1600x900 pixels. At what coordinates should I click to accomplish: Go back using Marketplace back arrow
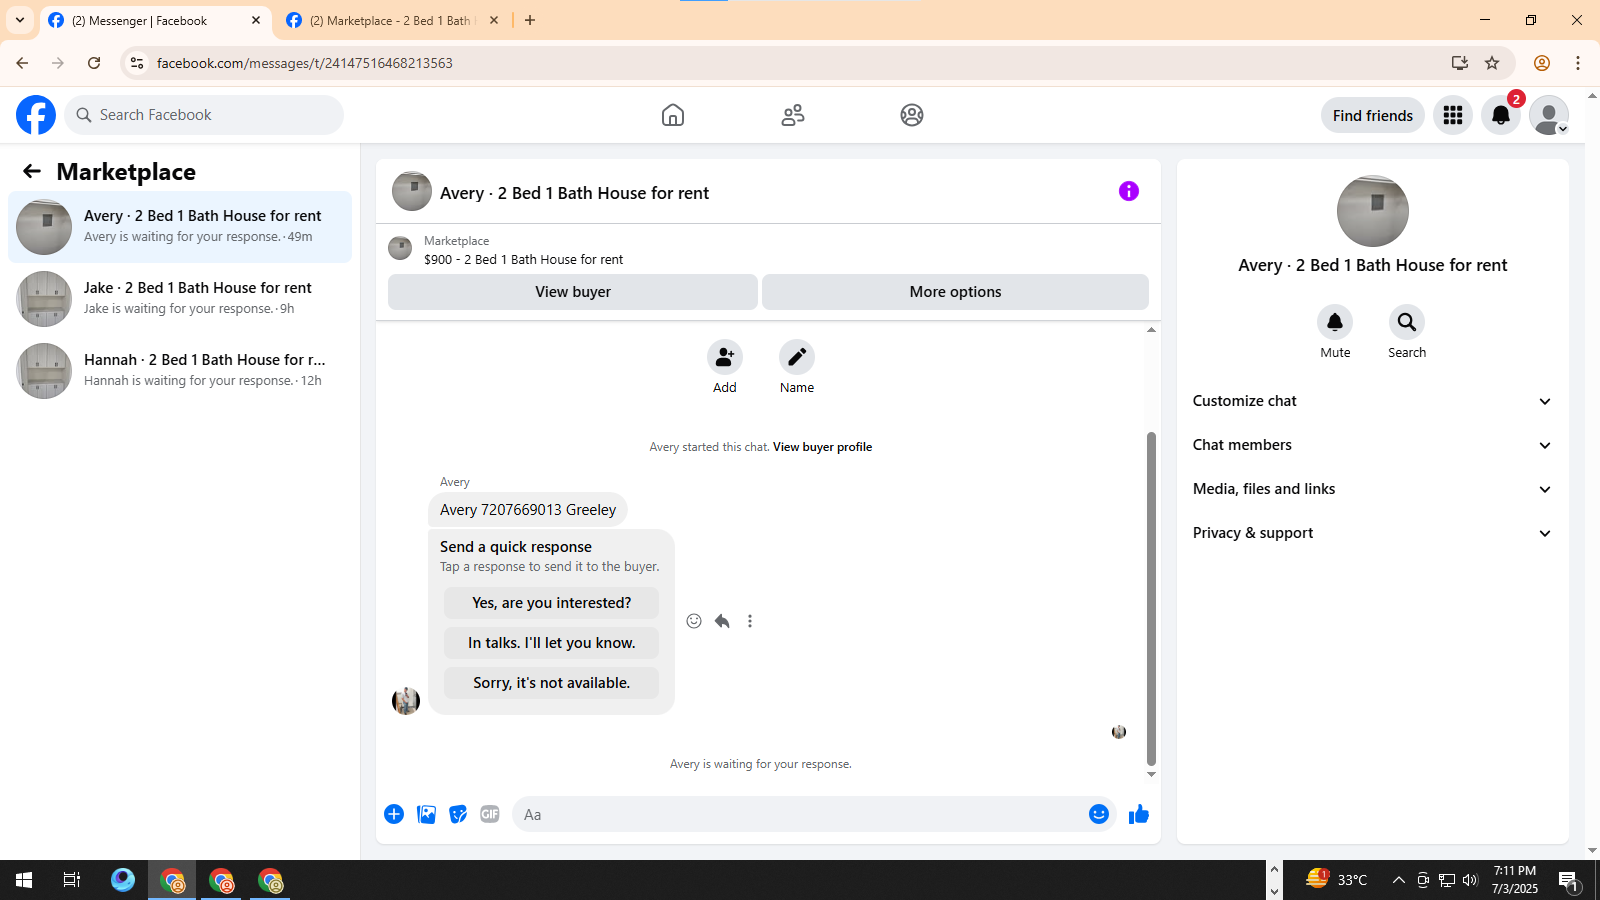[x=32, y=171]
